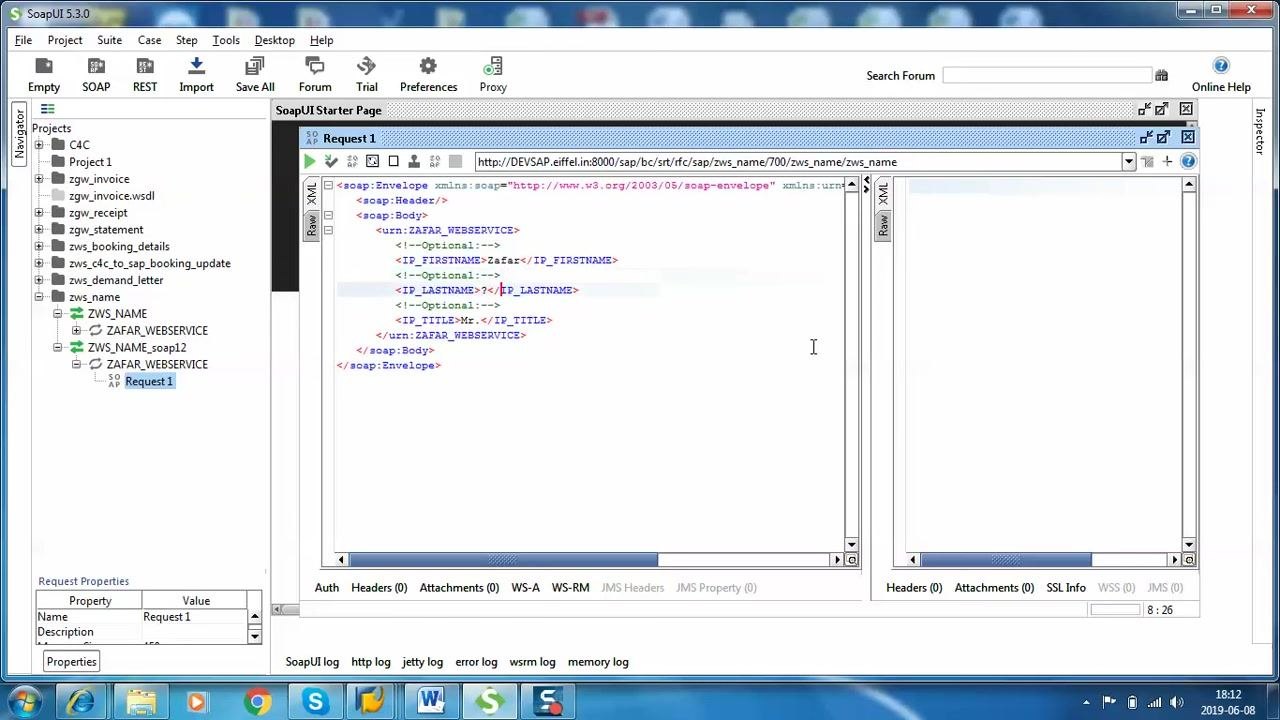Open the request Auth tab
The height and width of the screenshot is (720, 1280).
(327, 588)
